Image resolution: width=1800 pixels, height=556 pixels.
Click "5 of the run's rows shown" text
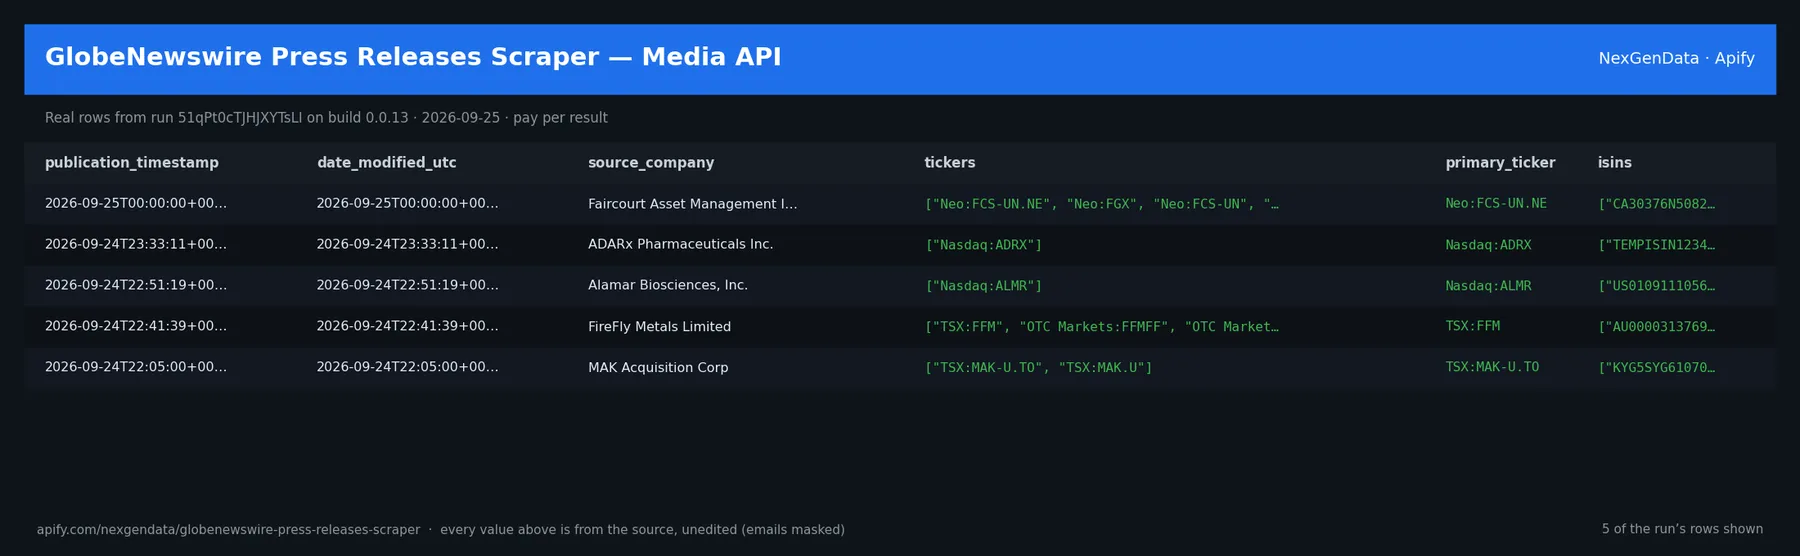[x=1682, y=530]
